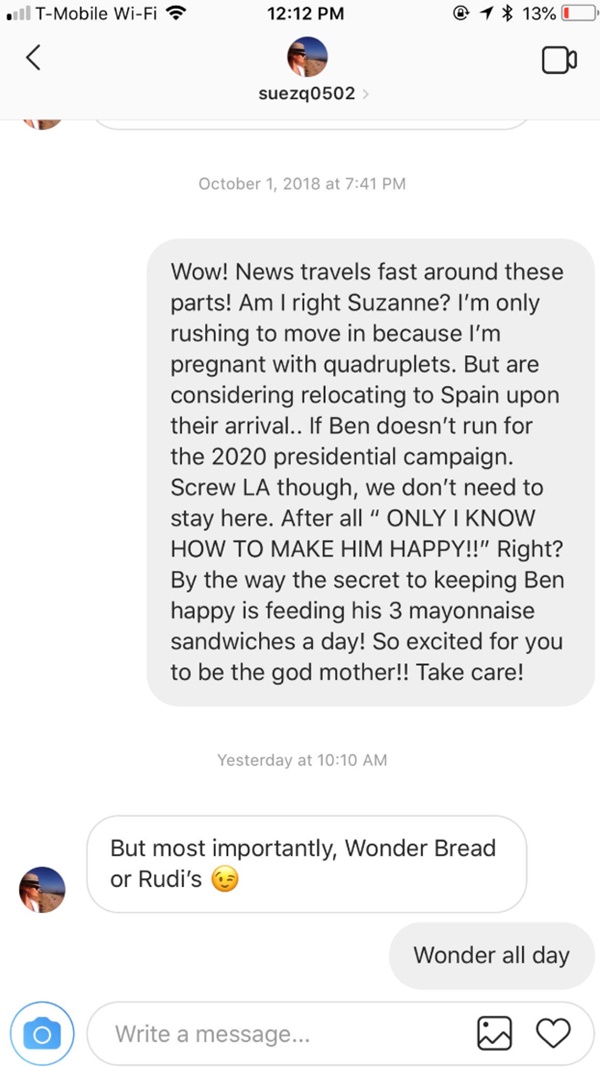Tap the Wonder all day bubble
Screen dimensions: 600x1067
click(x=492, y=955)
